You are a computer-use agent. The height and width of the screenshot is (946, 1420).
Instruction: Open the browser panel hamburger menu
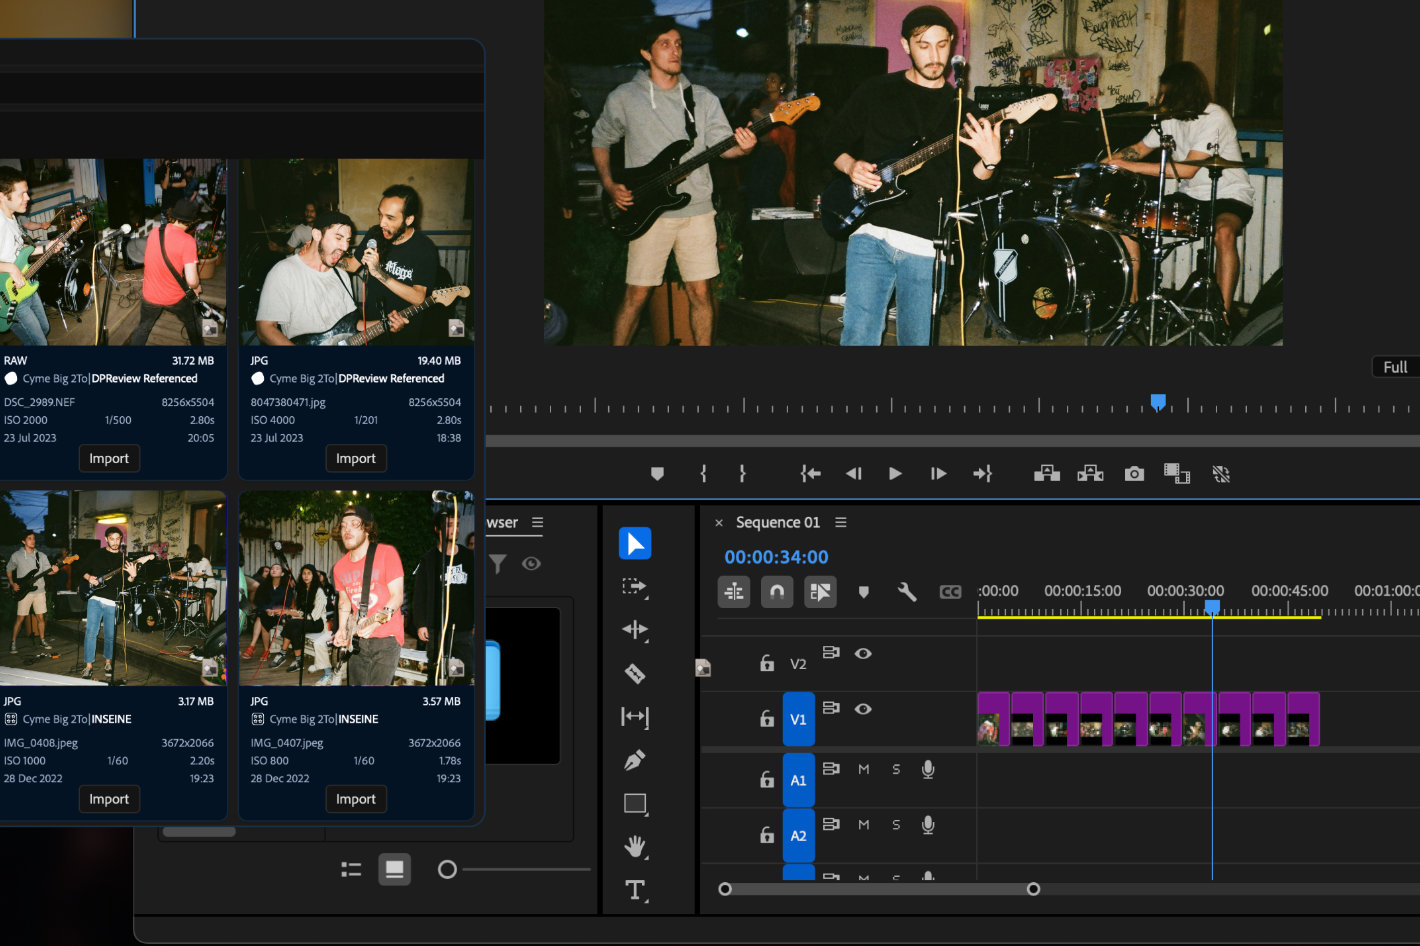click(x=538, y=522)
